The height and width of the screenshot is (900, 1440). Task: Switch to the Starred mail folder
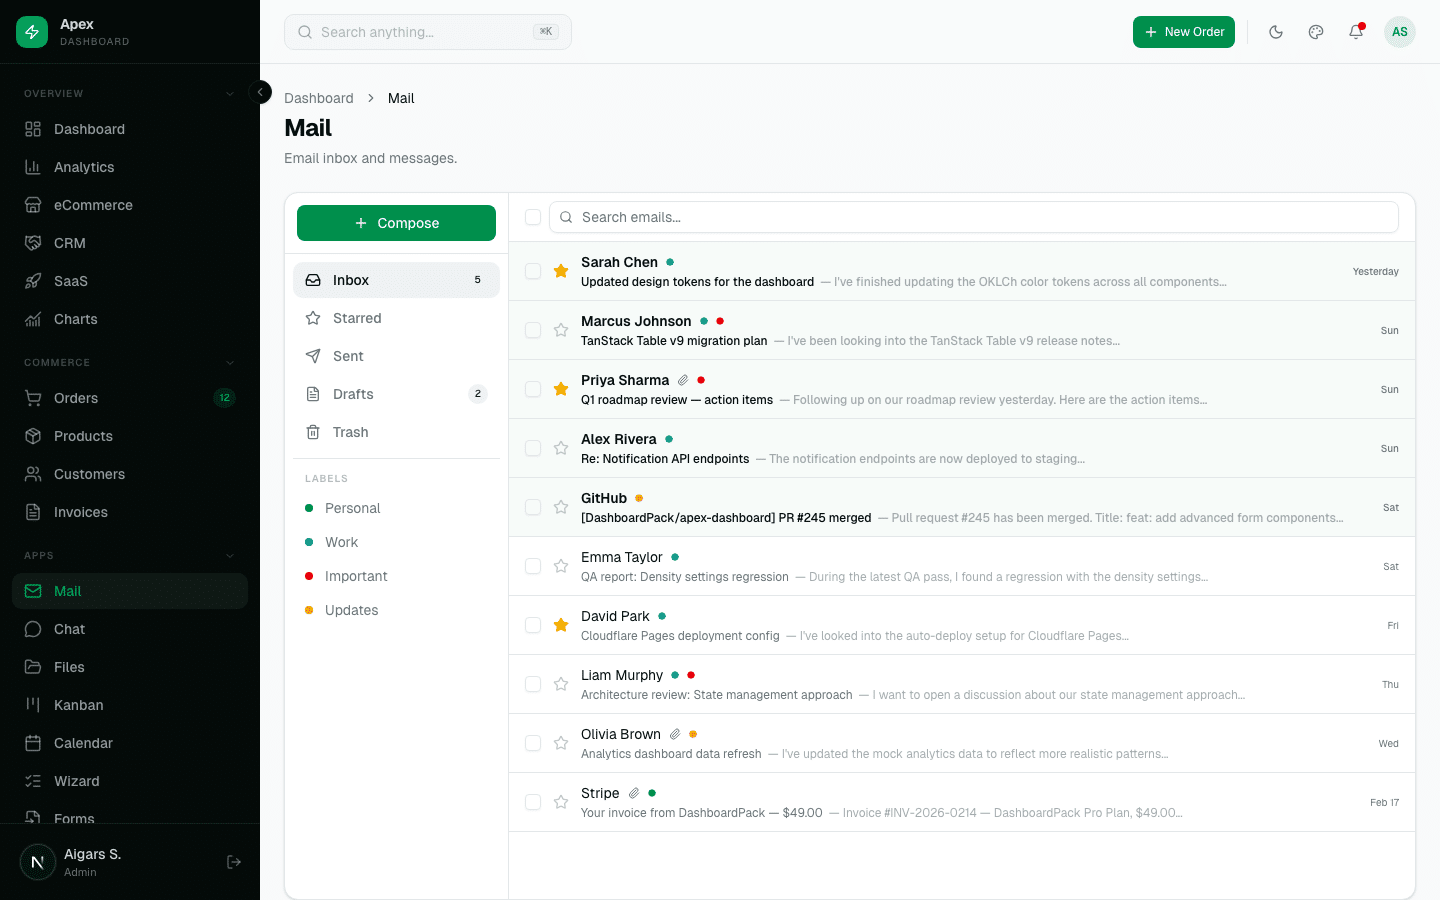click(356, 318)
